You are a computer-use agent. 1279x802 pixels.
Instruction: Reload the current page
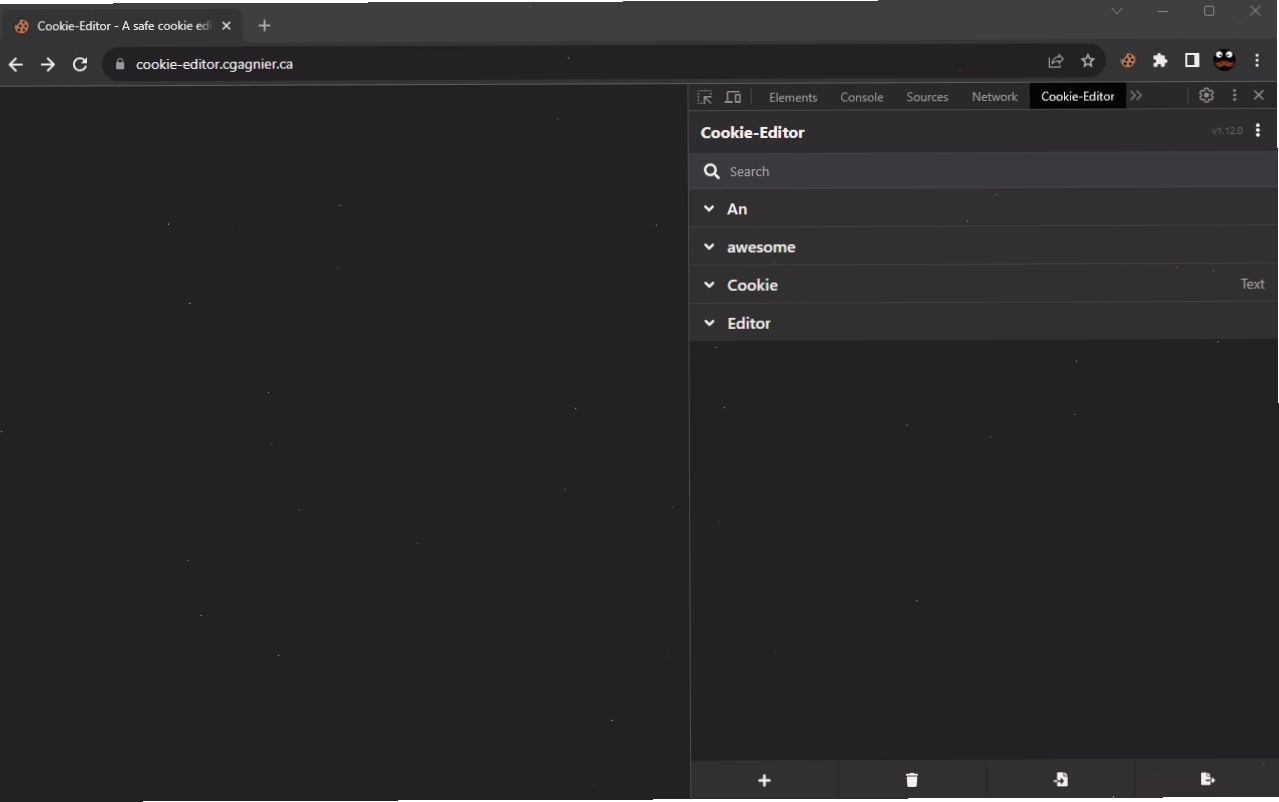(80, 64)
